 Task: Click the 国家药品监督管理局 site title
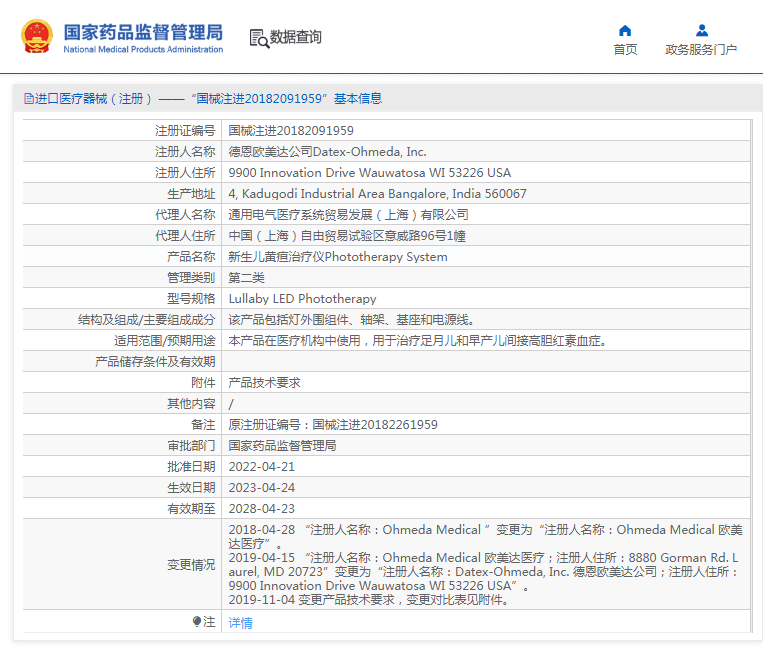pyautogui.click(x=143, y=32)
